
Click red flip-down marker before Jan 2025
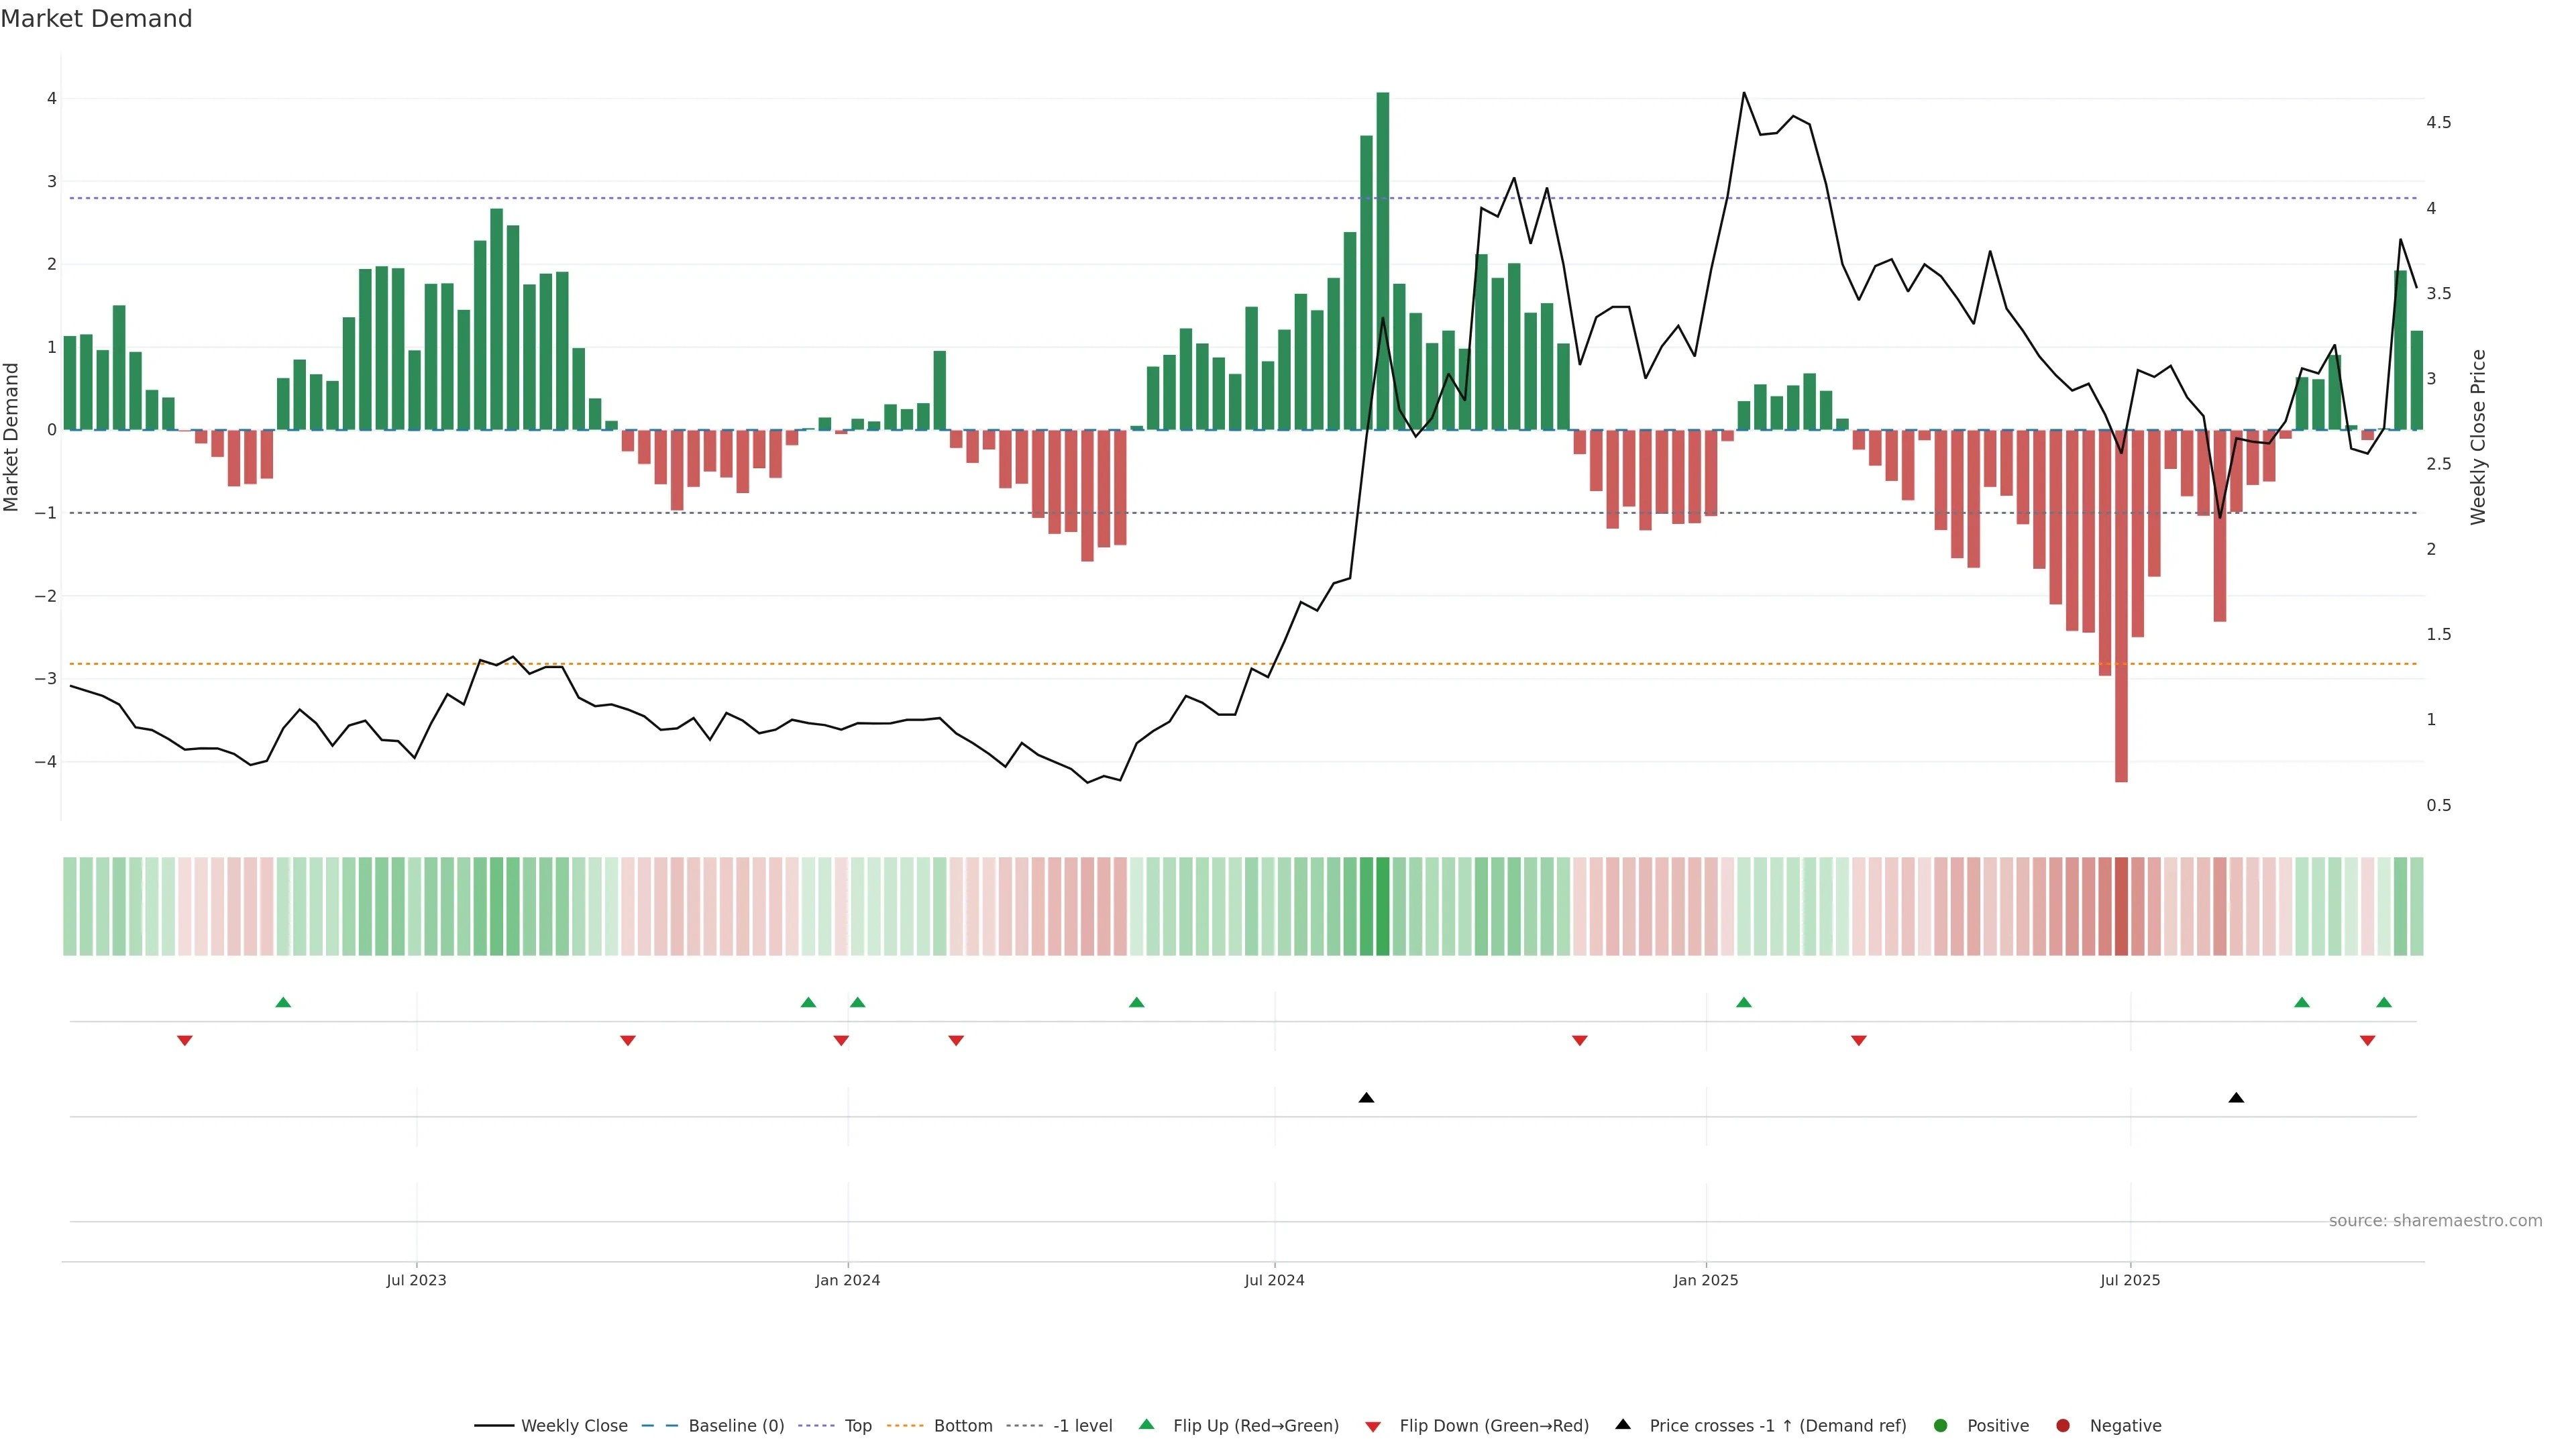[1580, 1041]
